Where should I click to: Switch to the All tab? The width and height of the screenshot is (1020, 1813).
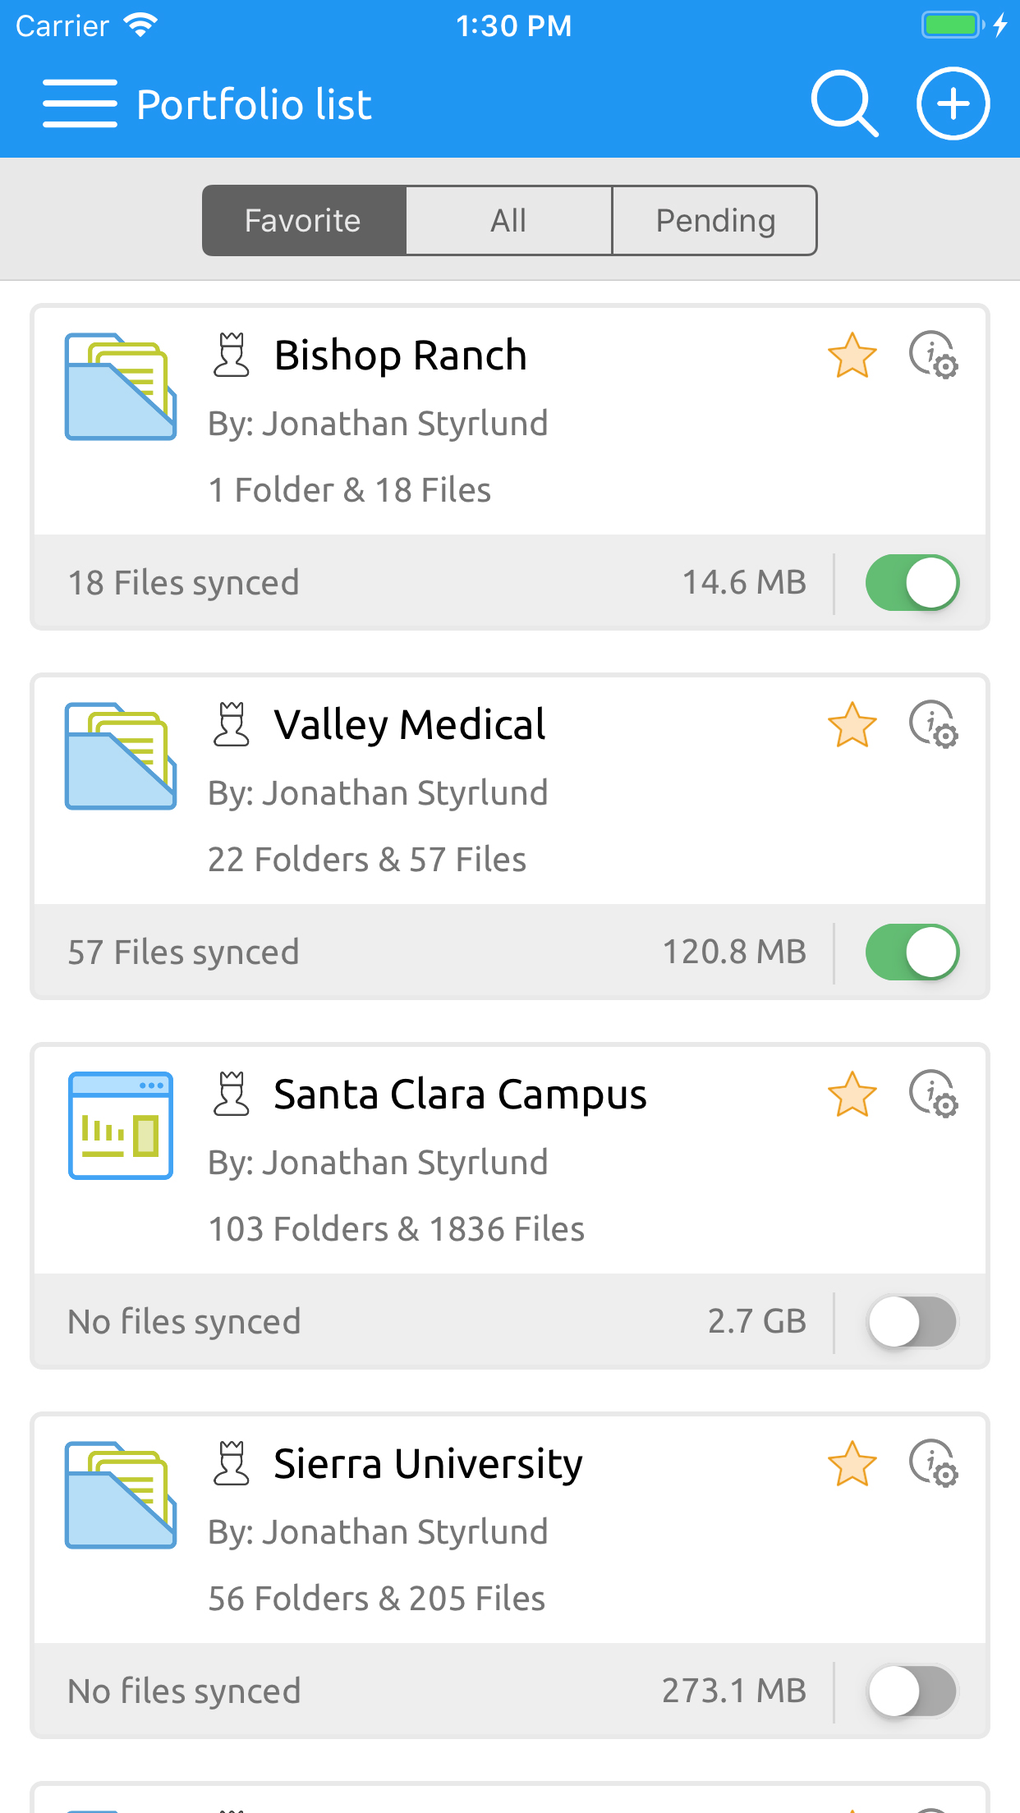tap(508, 220)
